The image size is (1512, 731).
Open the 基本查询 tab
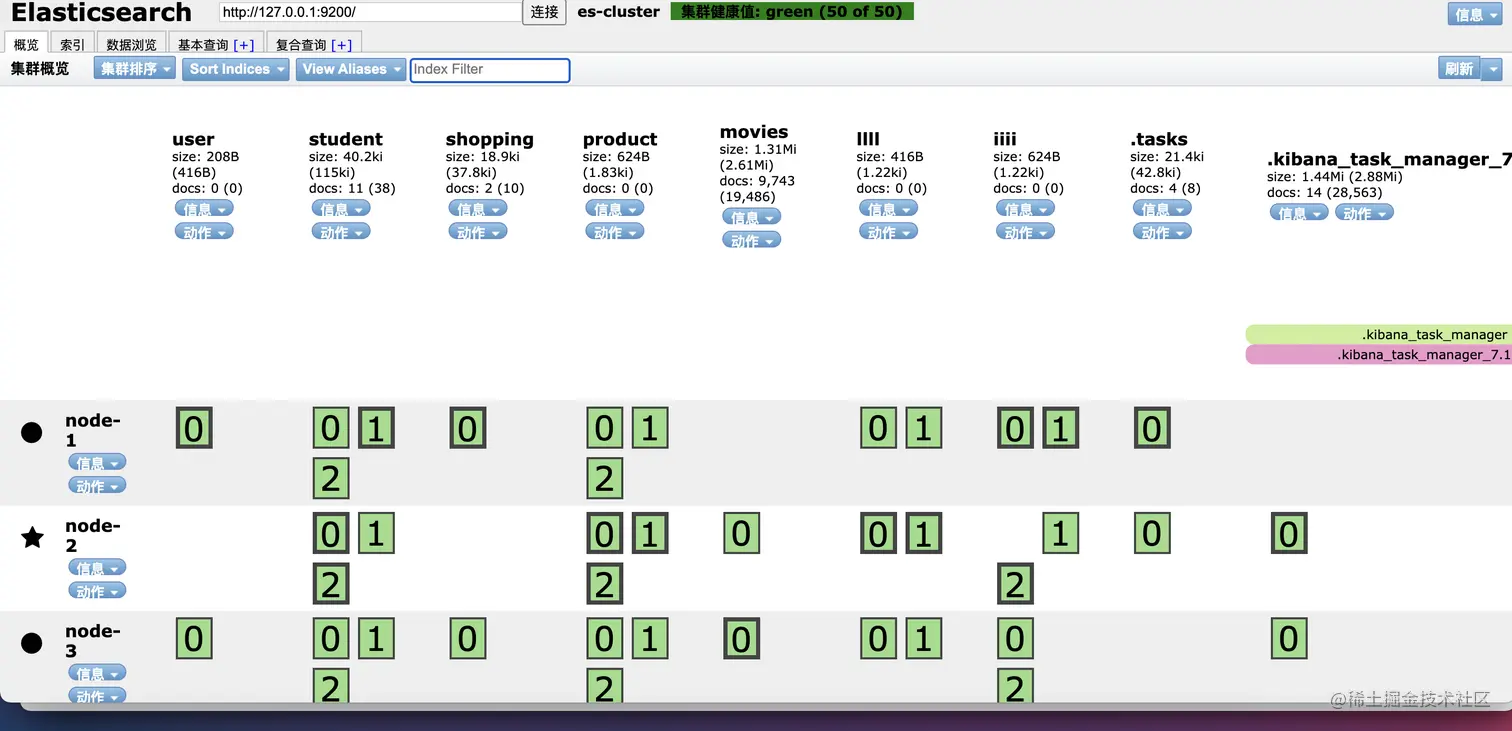(x=203, y=45)
